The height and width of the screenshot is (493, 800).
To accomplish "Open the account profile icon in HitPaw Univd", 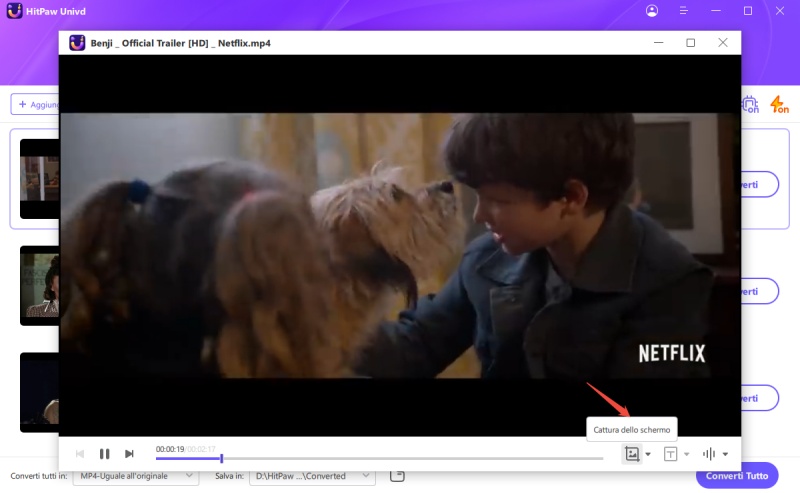I will (x=652, y=11).
